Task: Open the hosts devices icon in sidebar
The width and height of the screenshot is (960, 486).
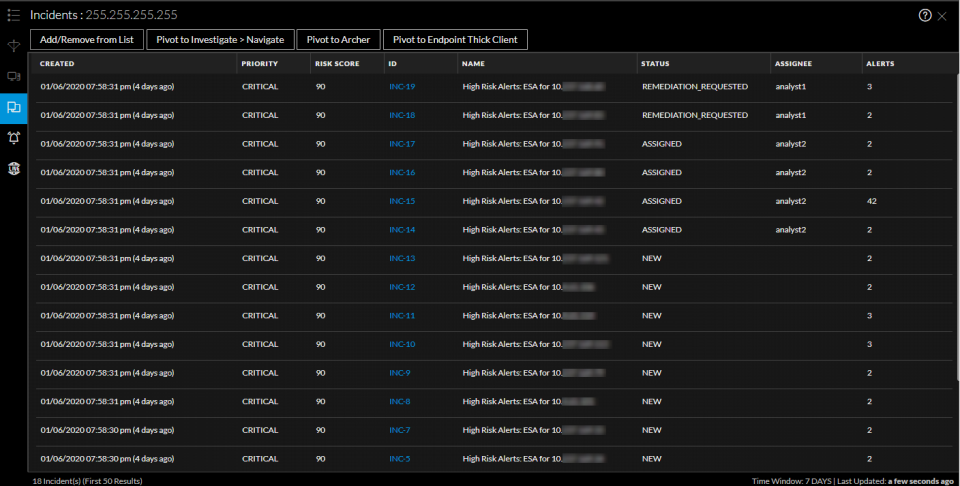Action: 13,77
